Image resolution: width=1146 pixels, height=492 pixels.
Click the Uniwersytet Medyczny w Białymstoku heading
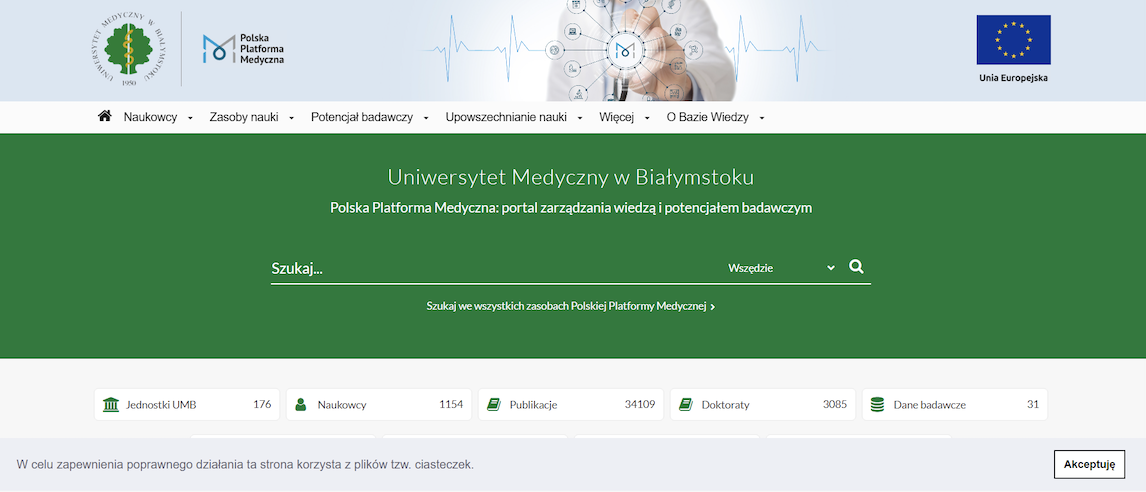(x=571, y=178)
